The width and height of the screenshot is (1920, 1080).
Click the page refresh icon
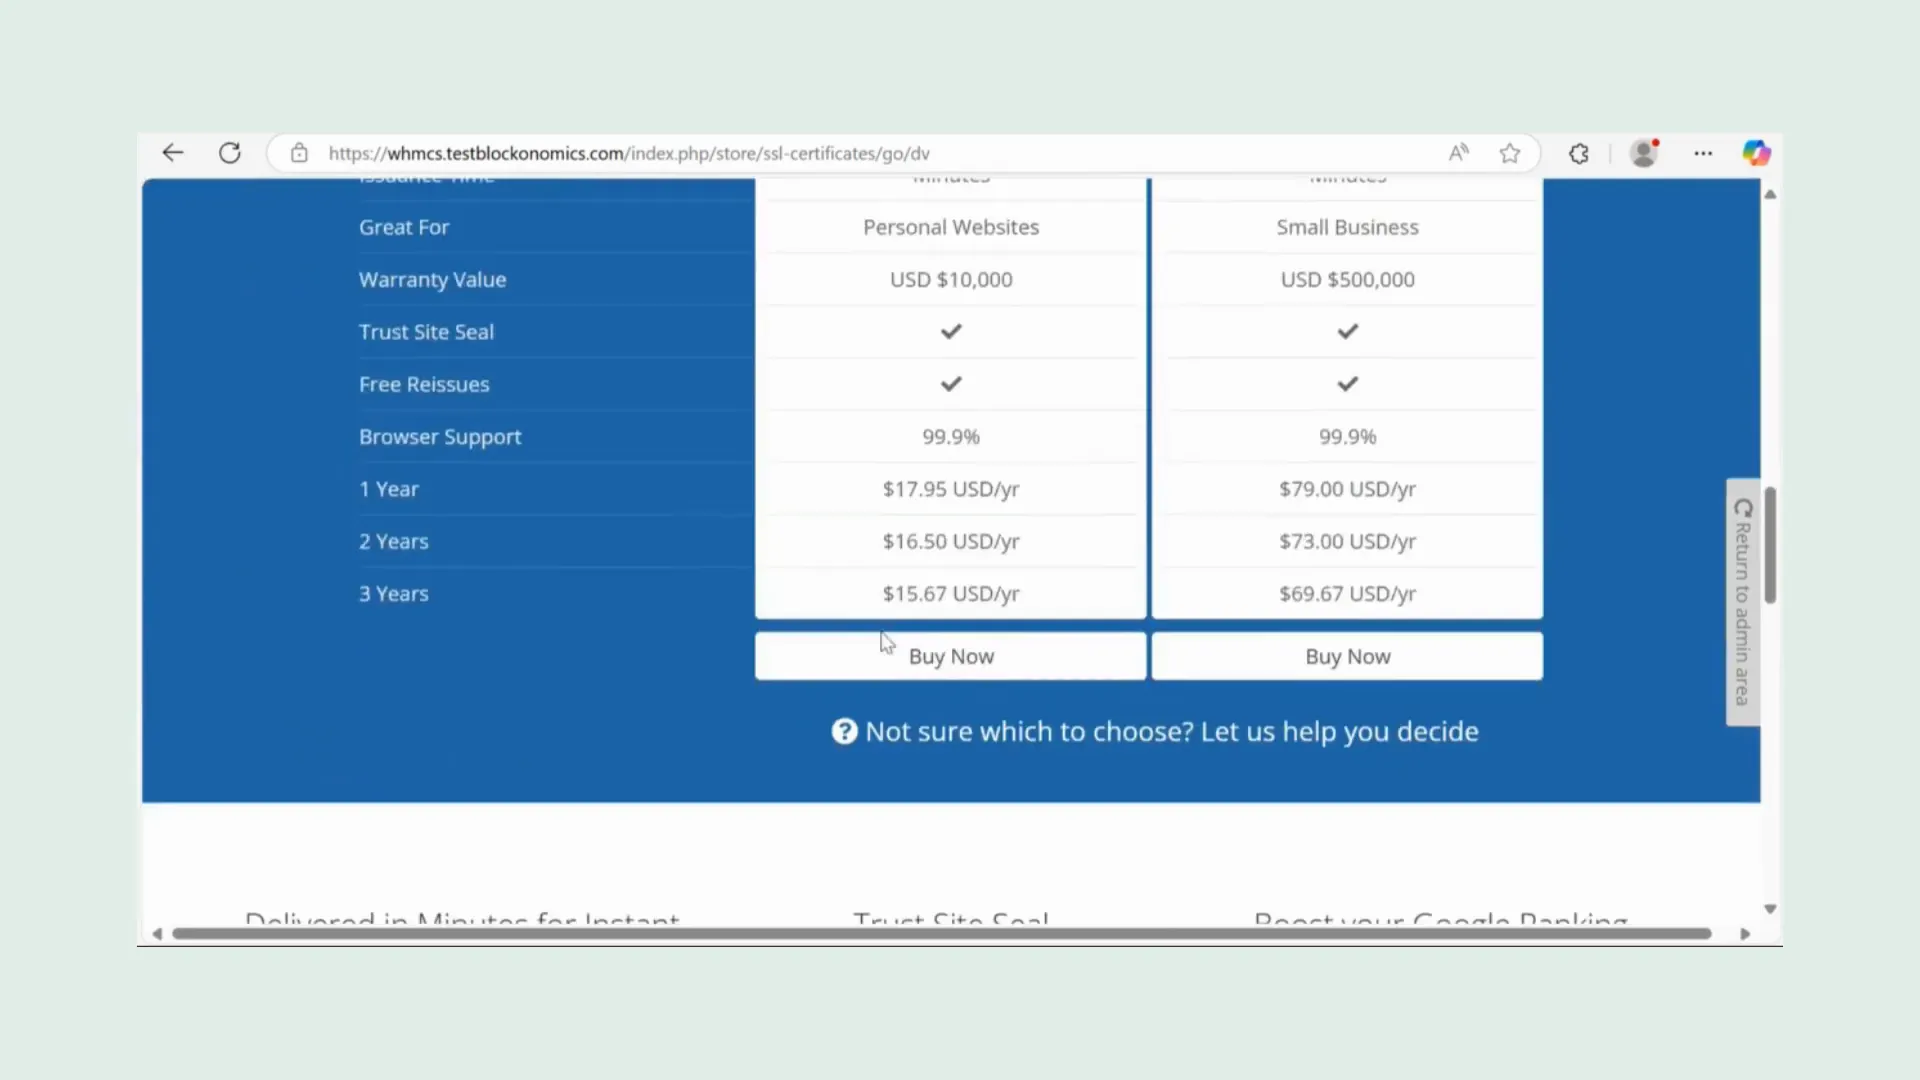pos(228,153)
